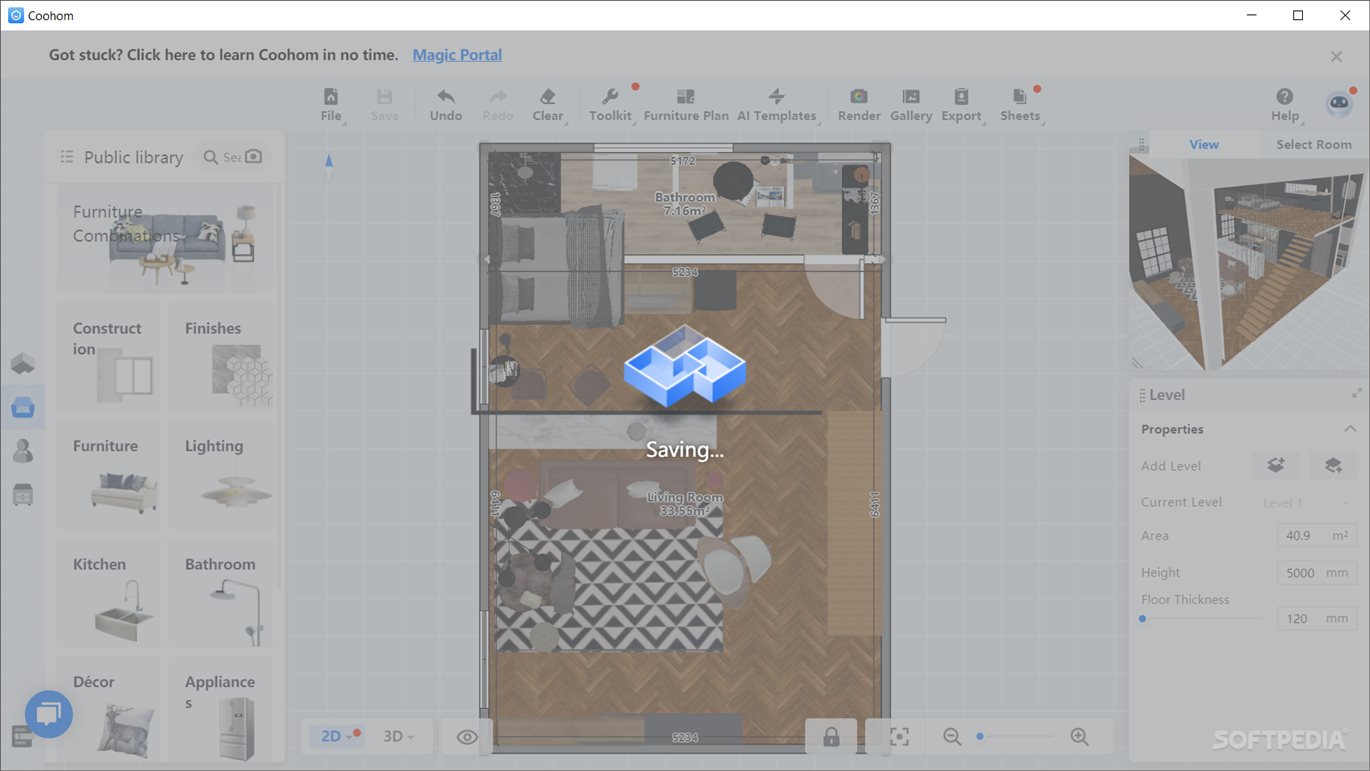The image size is (1370, 771).
Task: Redo the last action
Action: (498, 104)
